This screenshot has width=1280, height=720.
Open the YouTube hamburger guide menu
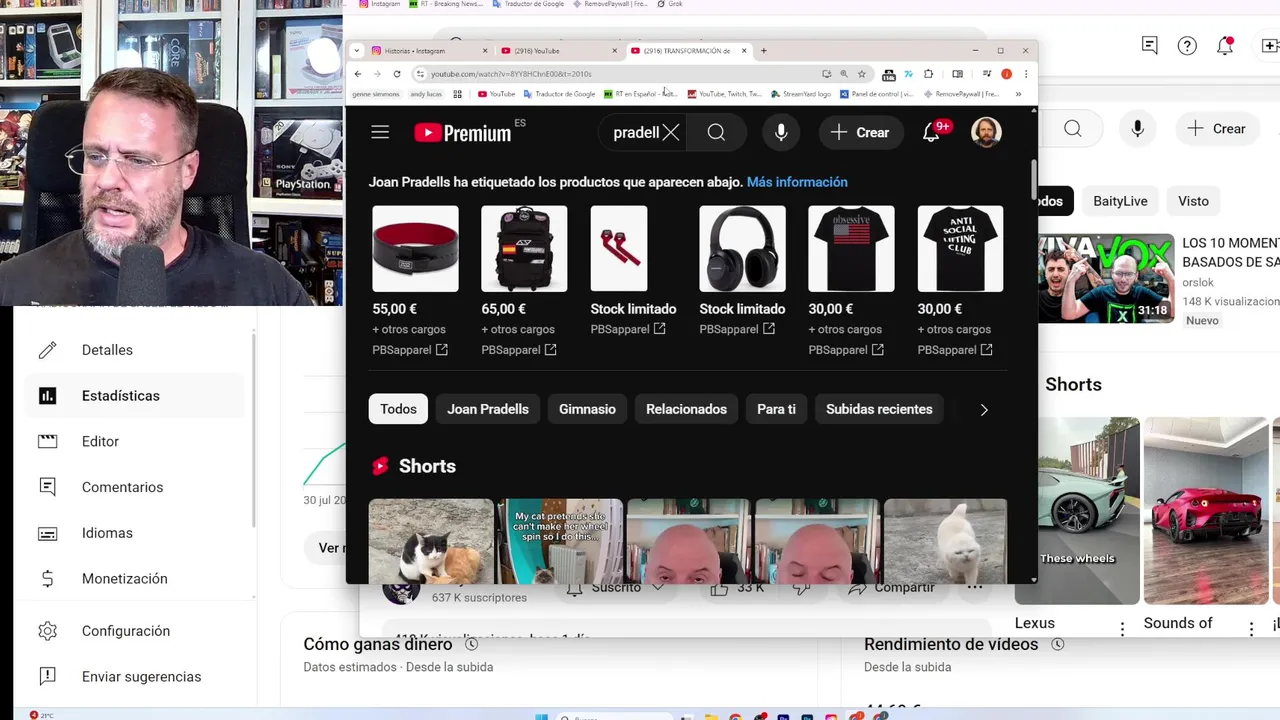[x=380, y=132]
